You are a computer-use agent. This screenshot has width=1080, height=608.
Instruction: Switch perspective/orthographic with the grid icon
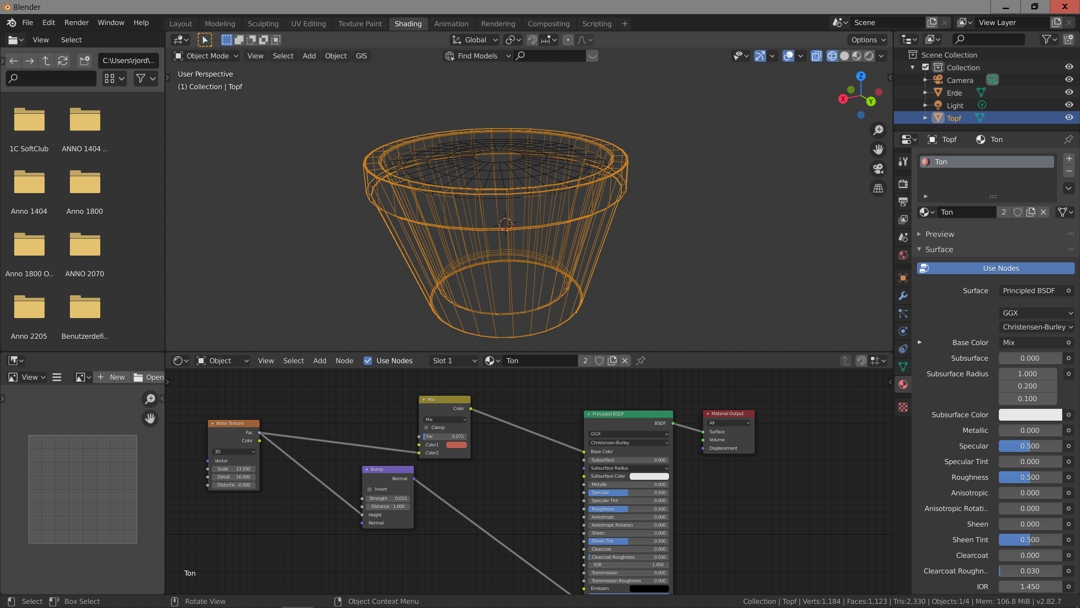878,188
